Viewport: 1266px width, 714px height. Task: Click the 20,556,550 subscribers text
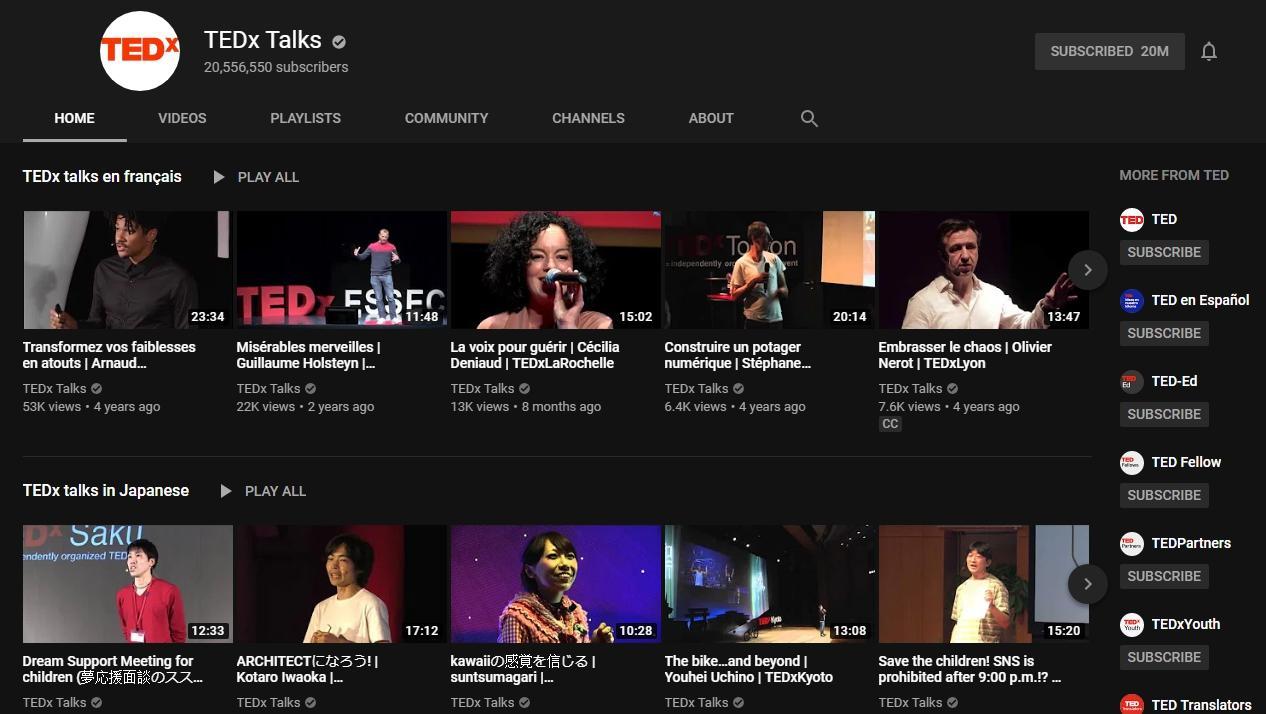pyautogui.click(x=276, y=67)
